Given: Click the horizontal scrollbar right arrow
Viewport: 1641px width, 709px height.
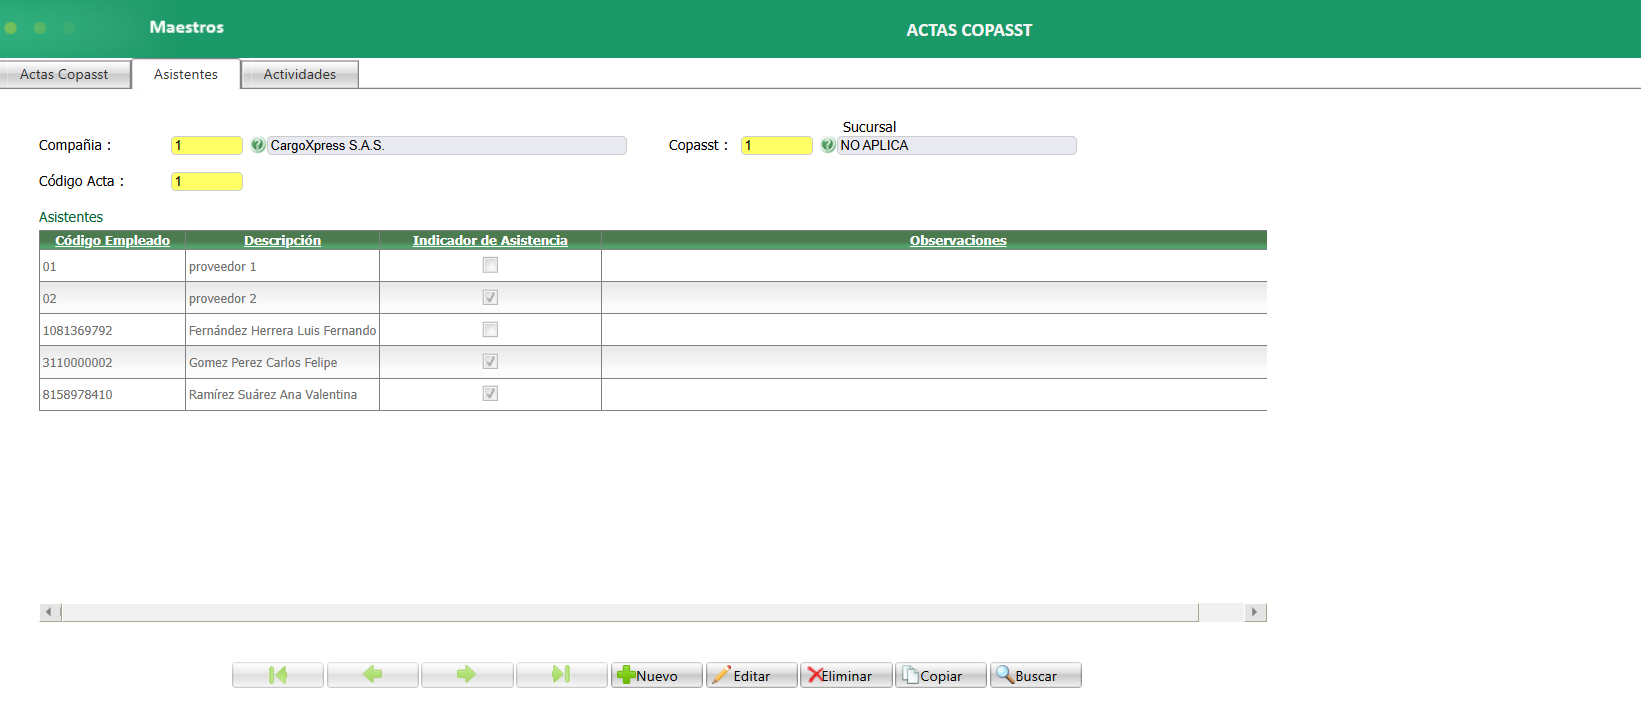Looking at the screenshot, I should 1255,612.
